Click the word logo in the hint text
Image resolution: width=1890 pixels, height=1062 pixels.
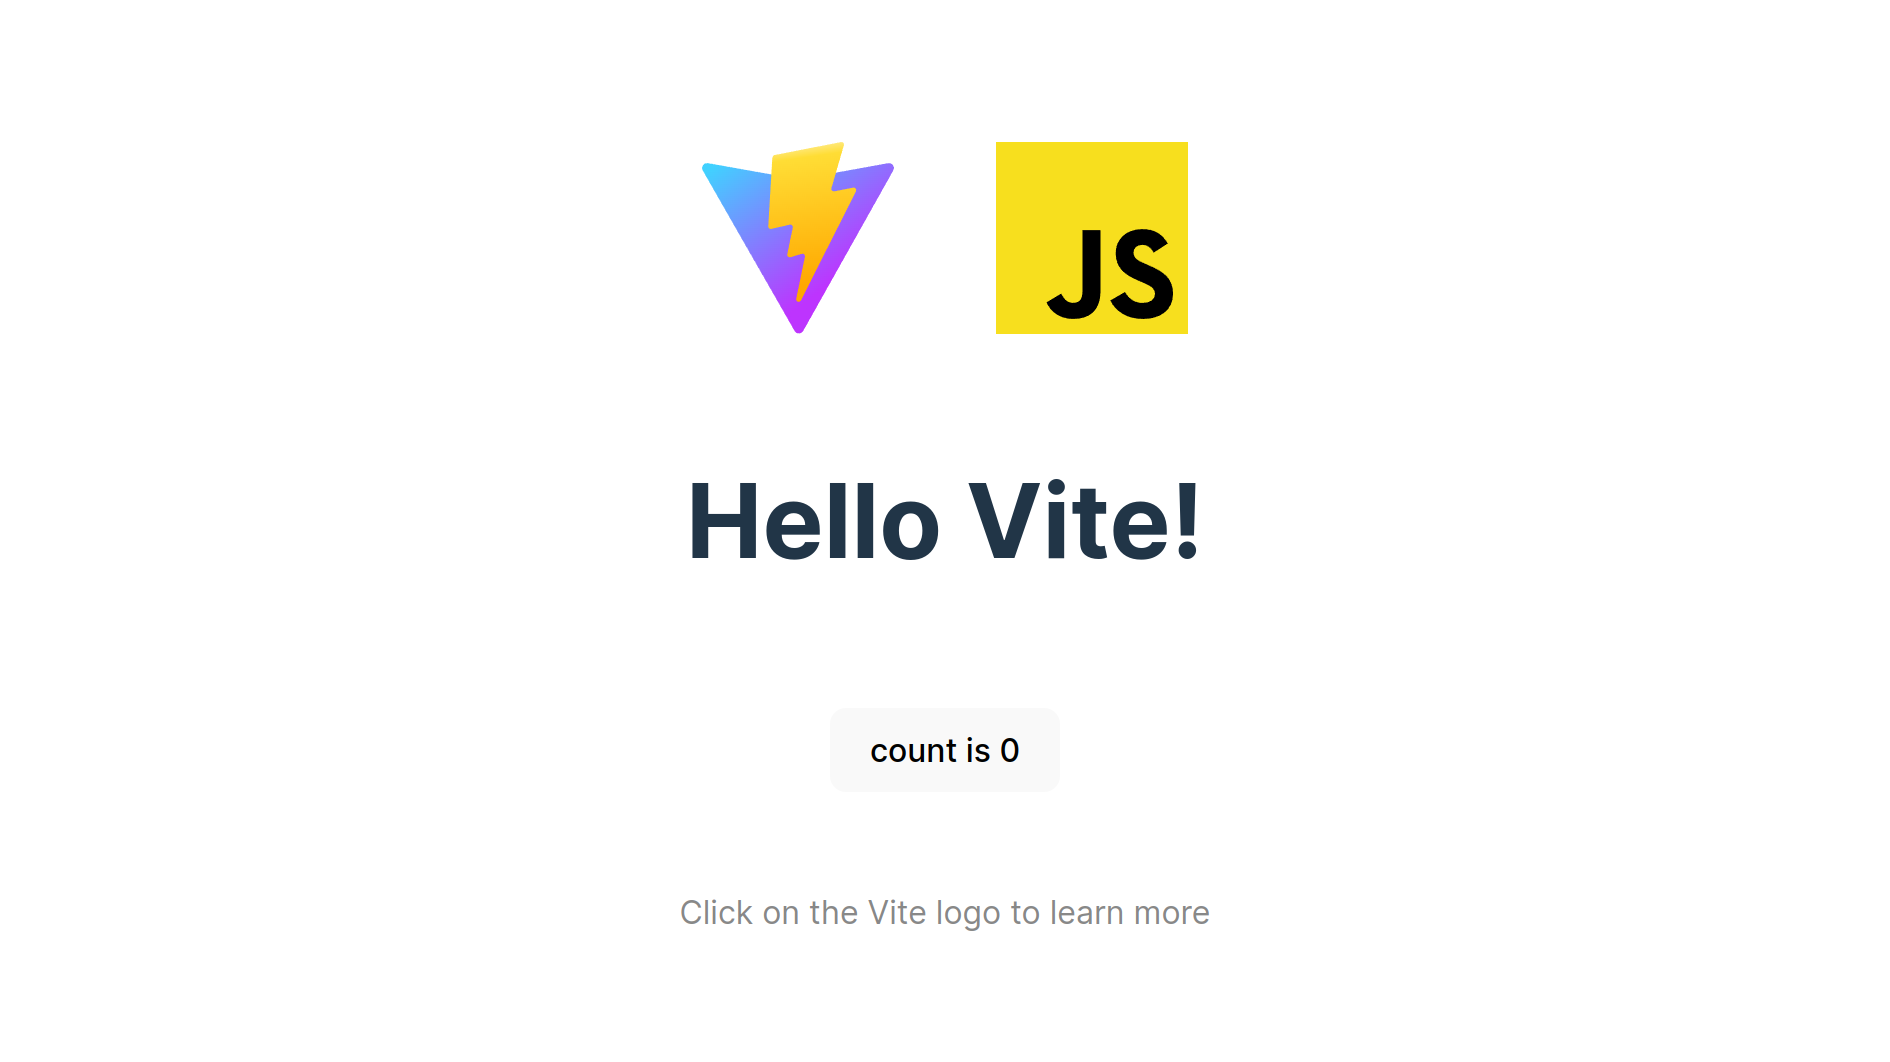[x=968, y=914]
